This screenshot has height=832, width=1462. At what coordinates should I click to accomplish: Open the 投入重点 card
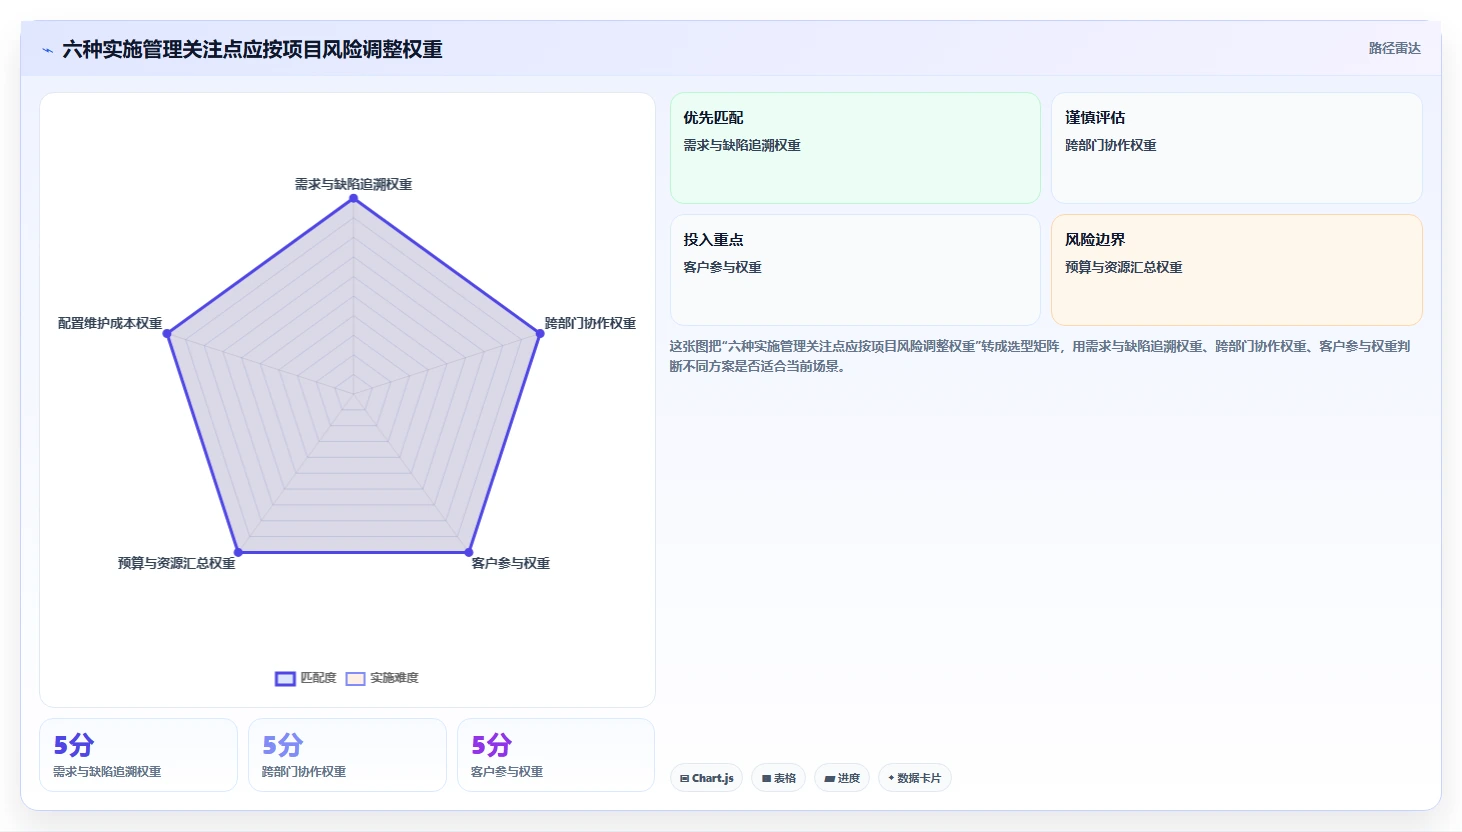pyautogui.click(x=855, y=270)
